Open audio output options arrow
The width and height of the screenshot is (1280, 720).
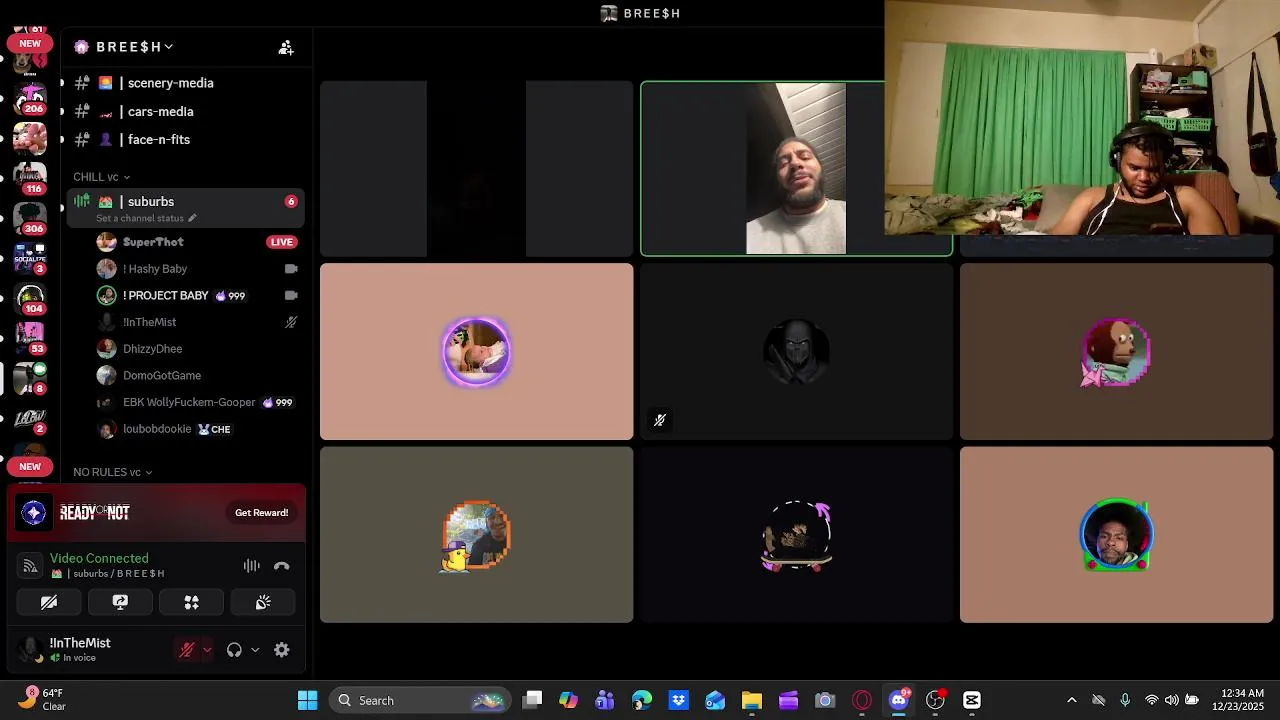tap(255, 650)
